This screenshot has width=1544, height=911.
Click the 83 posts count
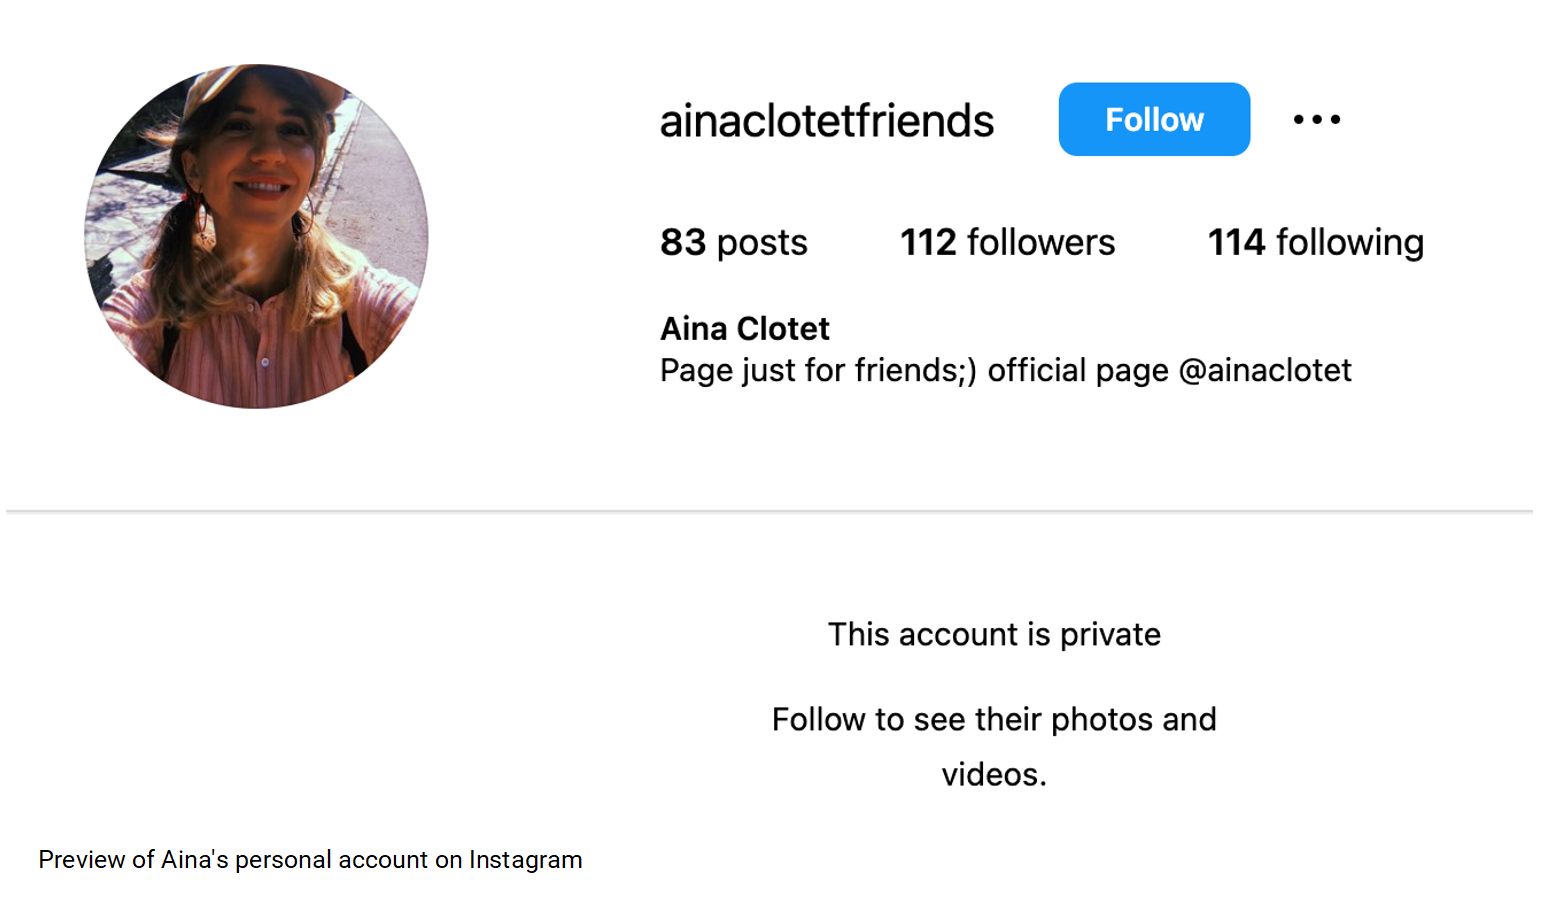click(x=734, y=242)
